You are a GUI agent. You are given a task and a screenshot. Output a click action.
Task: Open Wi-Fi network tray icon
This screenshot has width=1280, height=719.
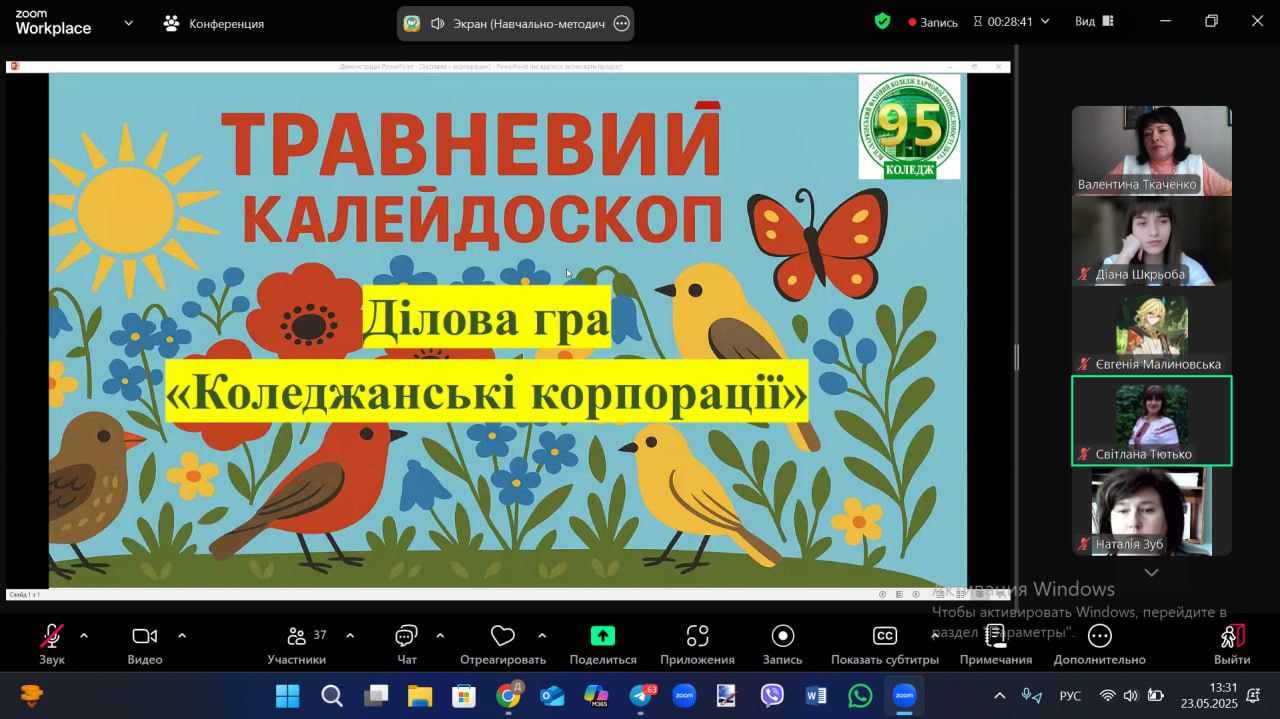(1107, 695)
